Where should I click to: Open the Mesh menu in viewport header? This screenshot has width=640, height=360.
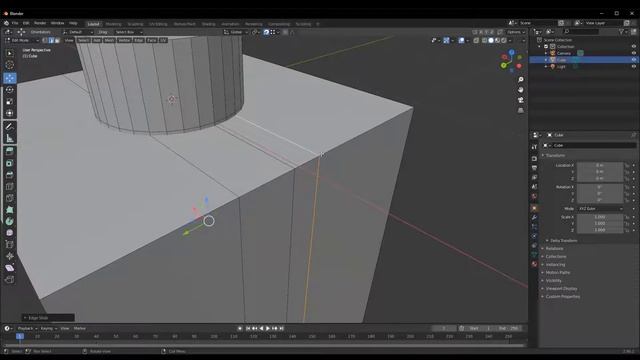point(109,40)
